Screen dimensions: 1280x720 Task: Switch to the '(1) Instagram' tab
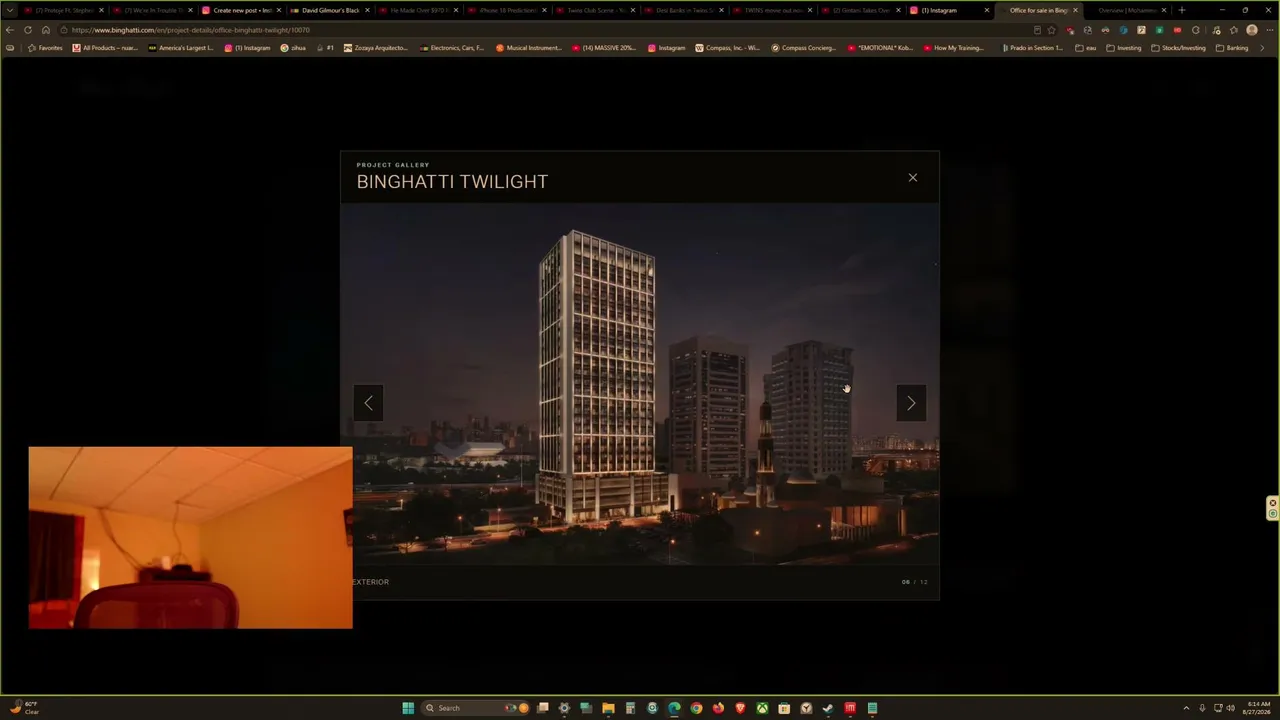[949, 10]
